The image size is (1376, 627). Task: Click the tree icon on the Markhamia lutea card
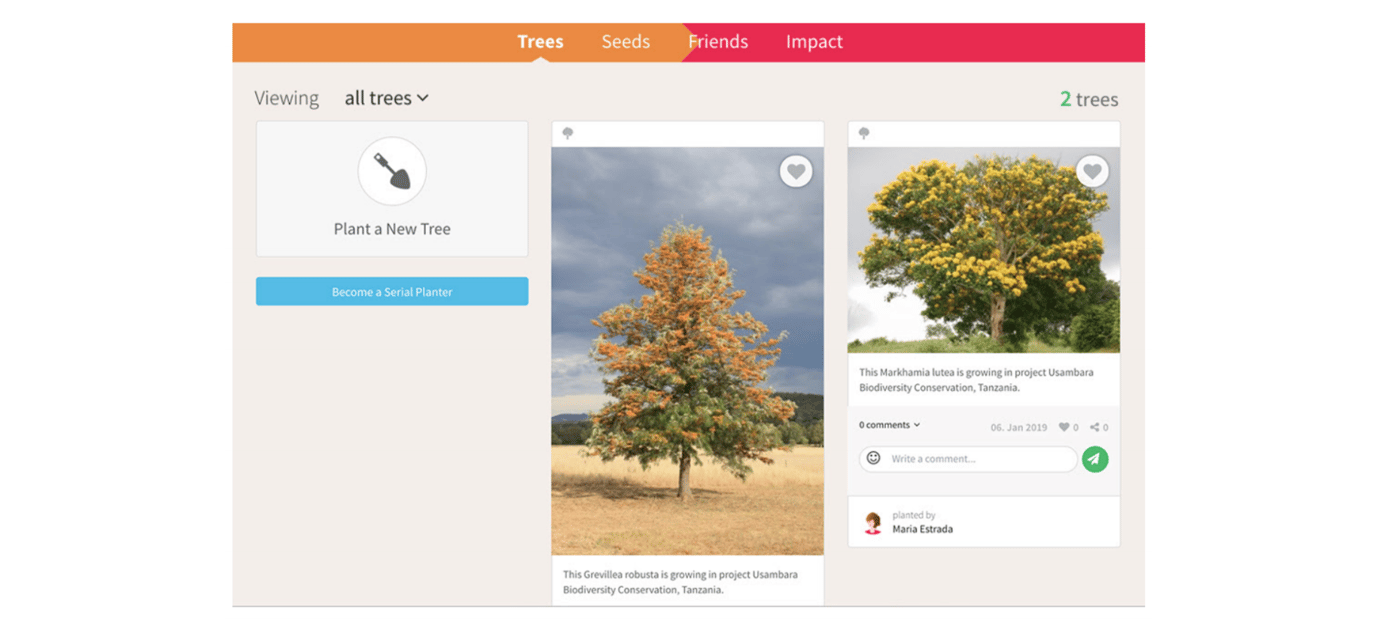[x=862, y=131]
